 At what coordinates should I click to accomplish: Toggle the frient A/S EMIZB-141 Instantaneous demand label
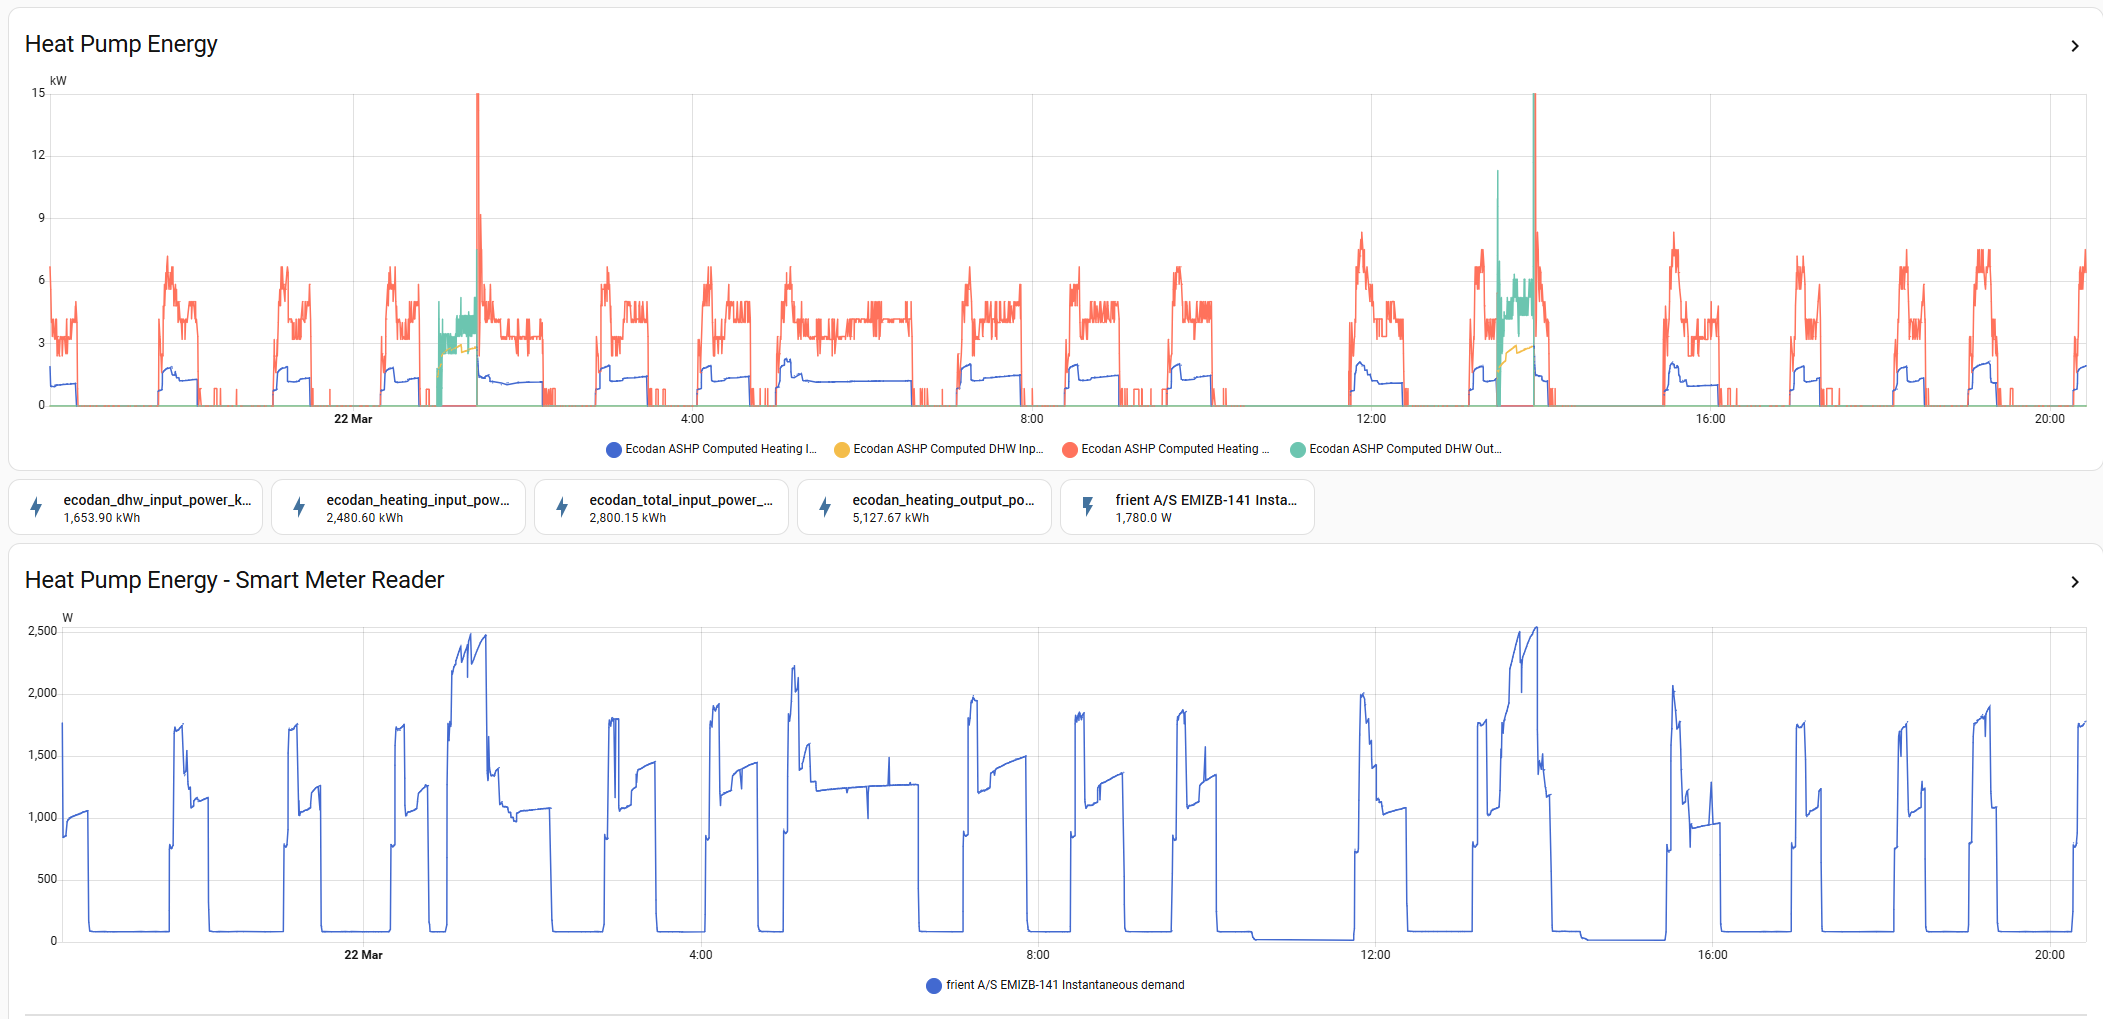pyautogui.click(x=1065, y=986)
